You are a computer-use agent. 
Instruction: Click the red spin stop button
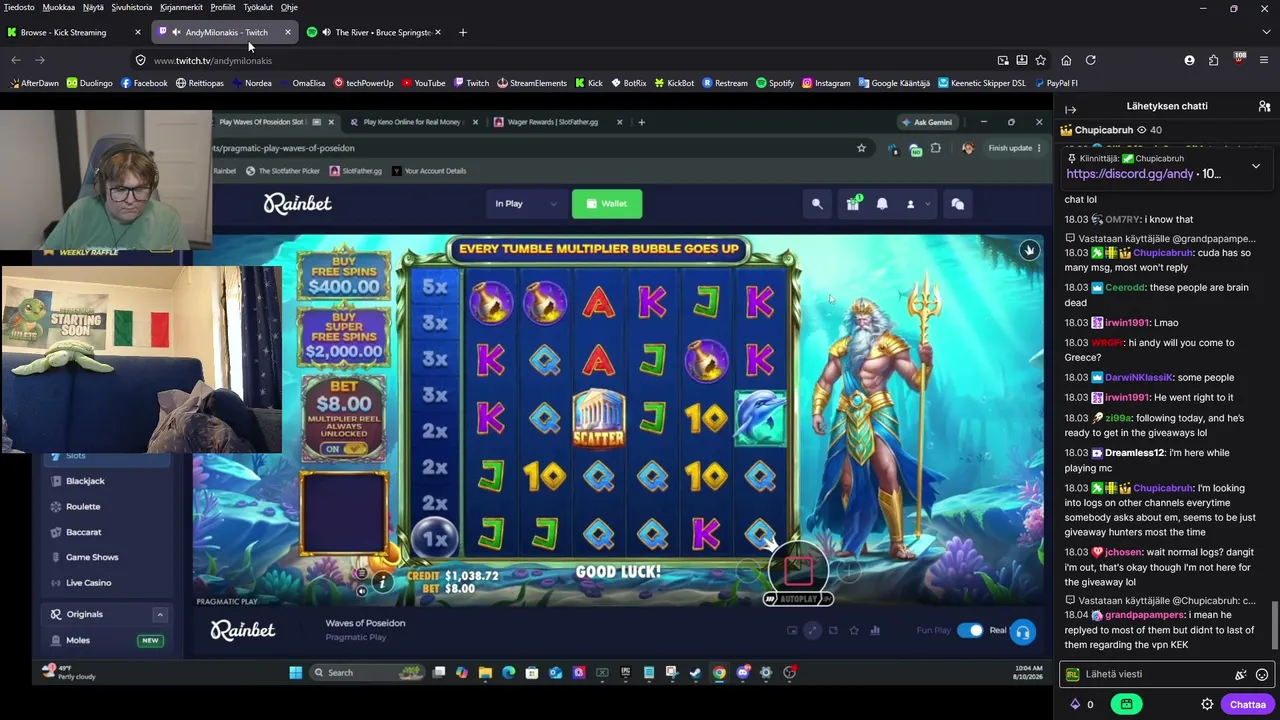click(798, 569)
